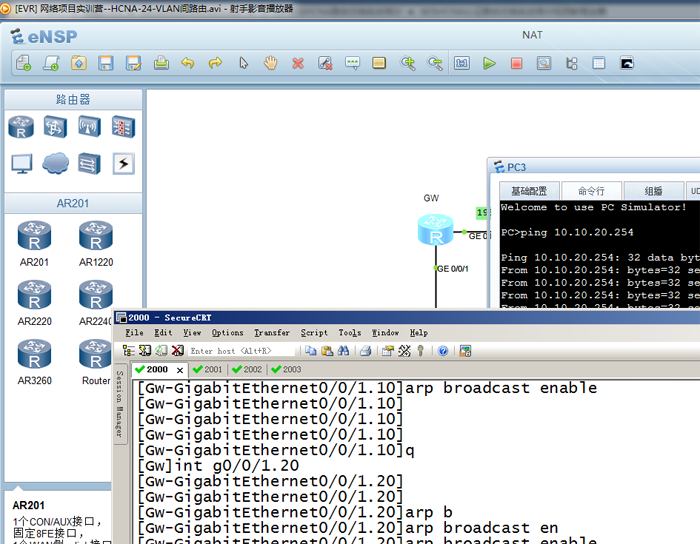Click the SecureCRT print icon

point(366,351)
